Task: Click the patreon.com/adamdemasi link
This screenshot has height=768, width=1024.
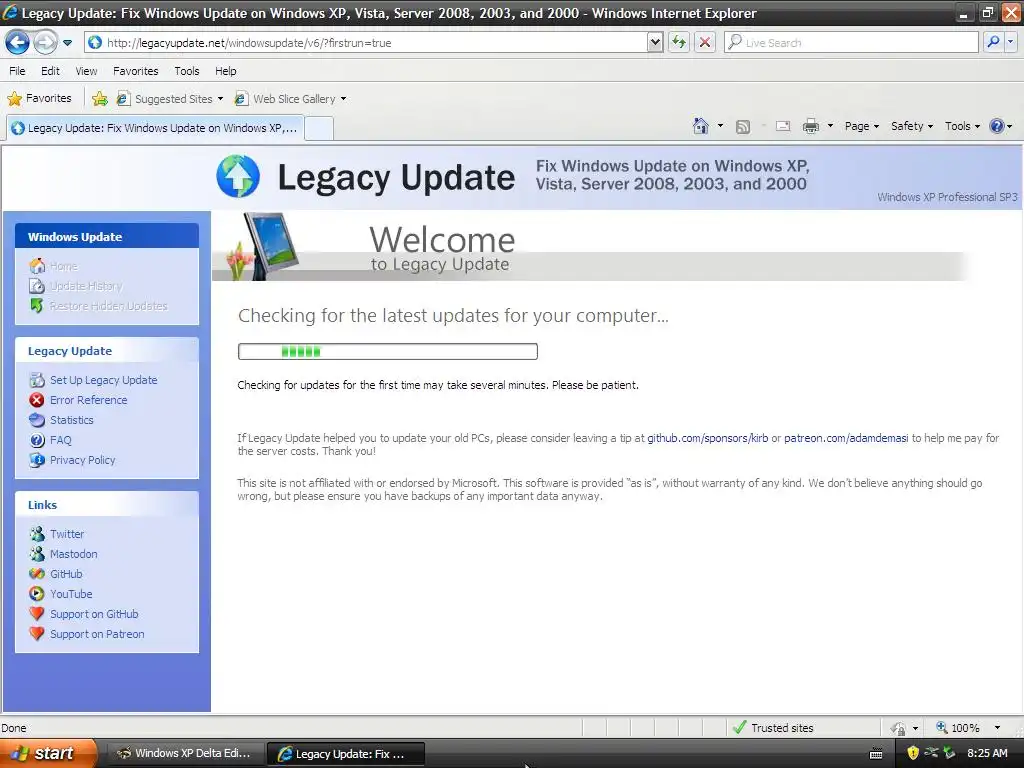Action: (x=846, y=438)
